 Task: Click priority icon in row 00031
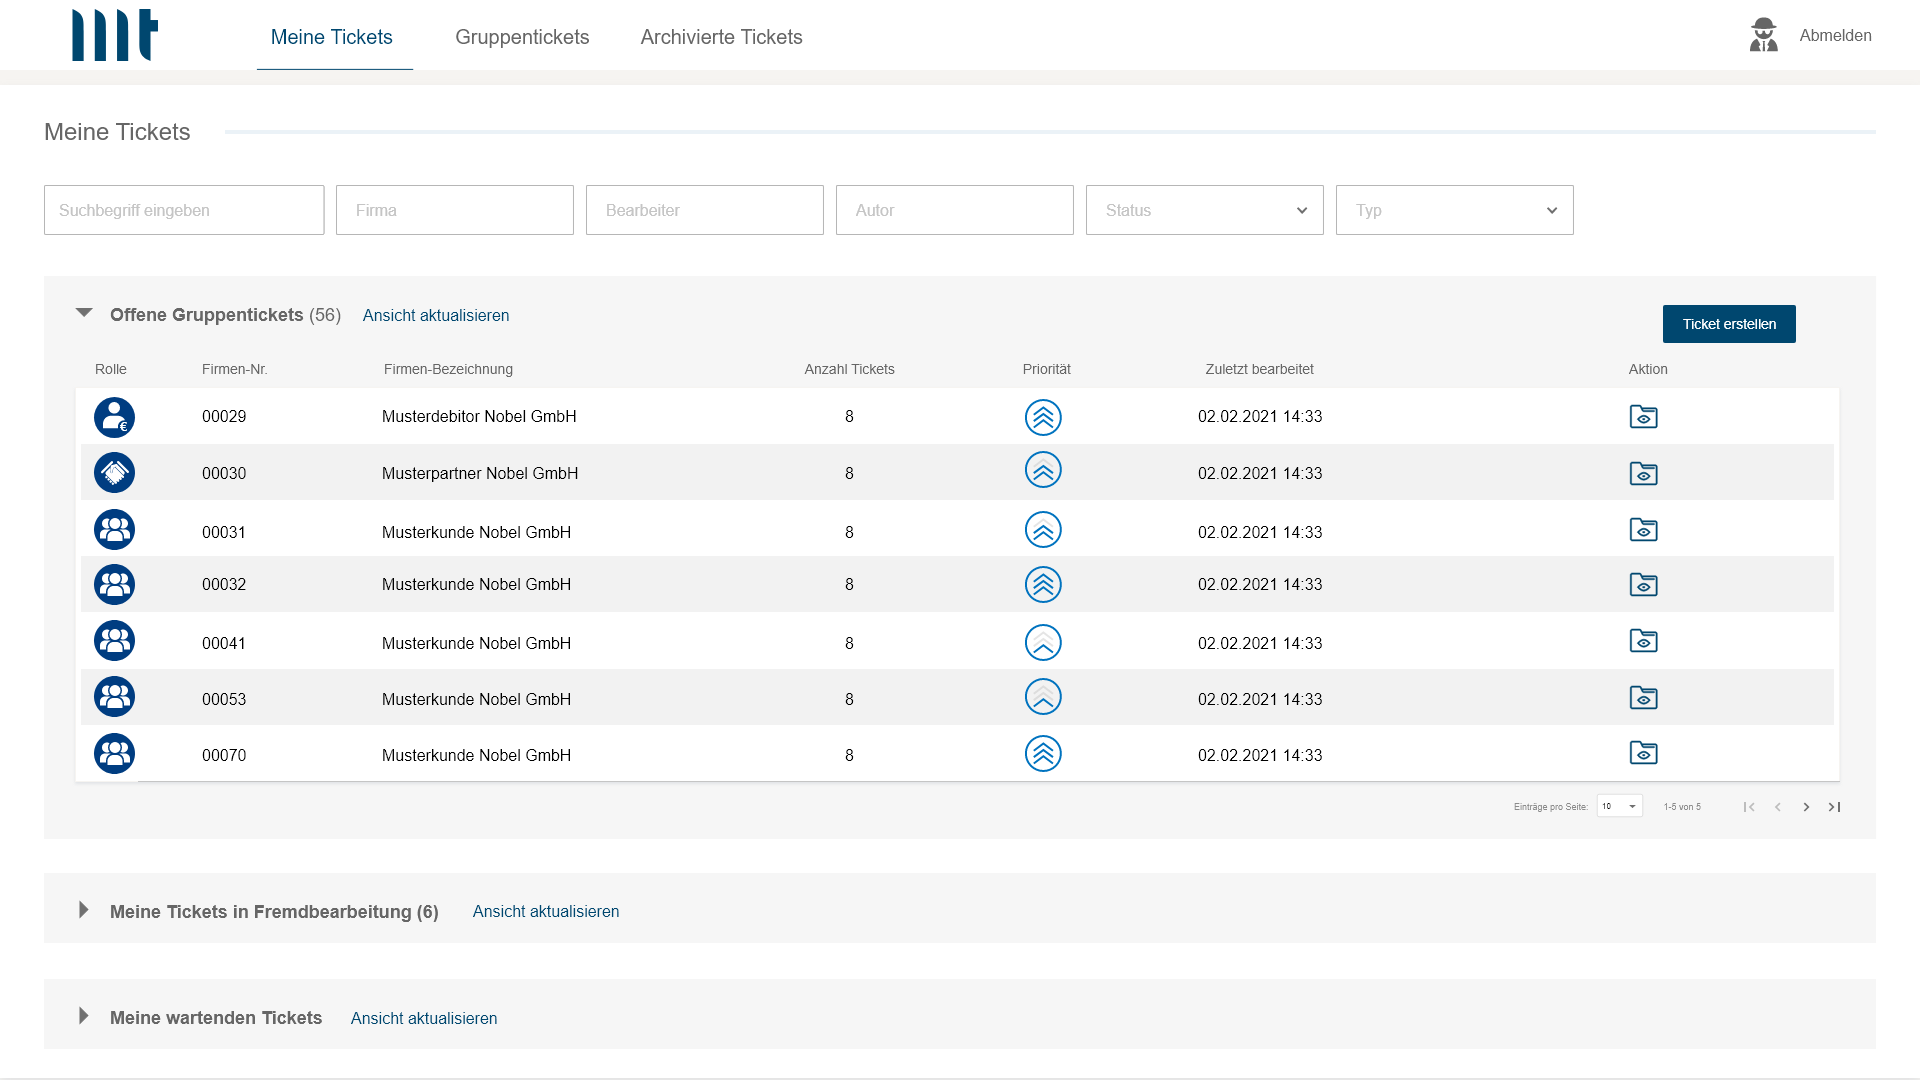(x=1043, y=529)
